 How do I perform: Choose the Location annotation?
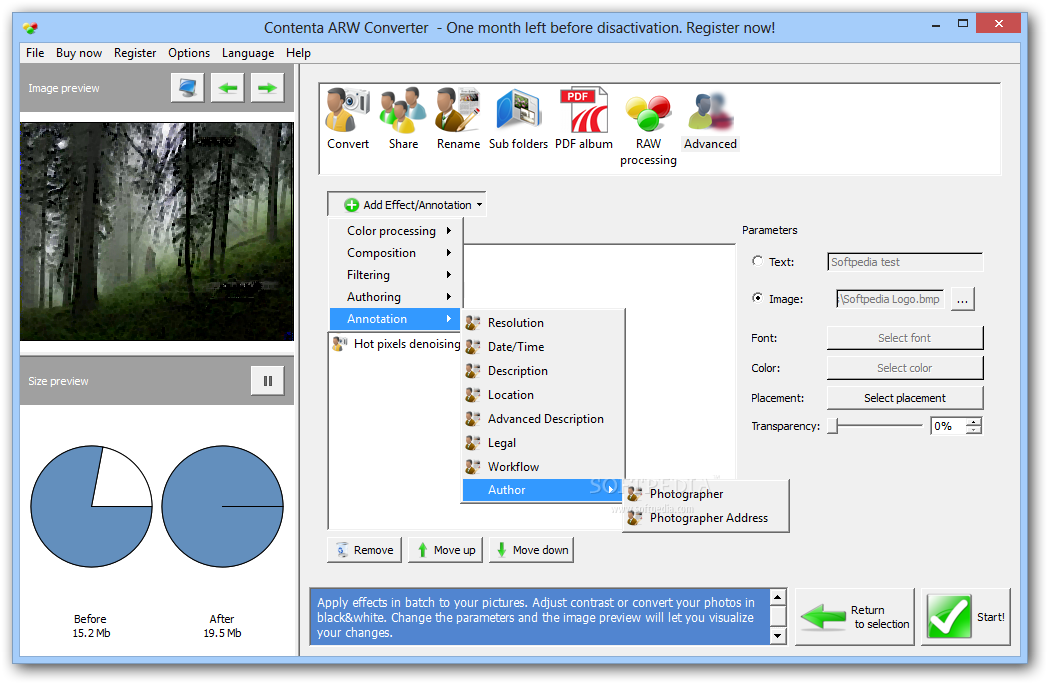tap(543, 395)
